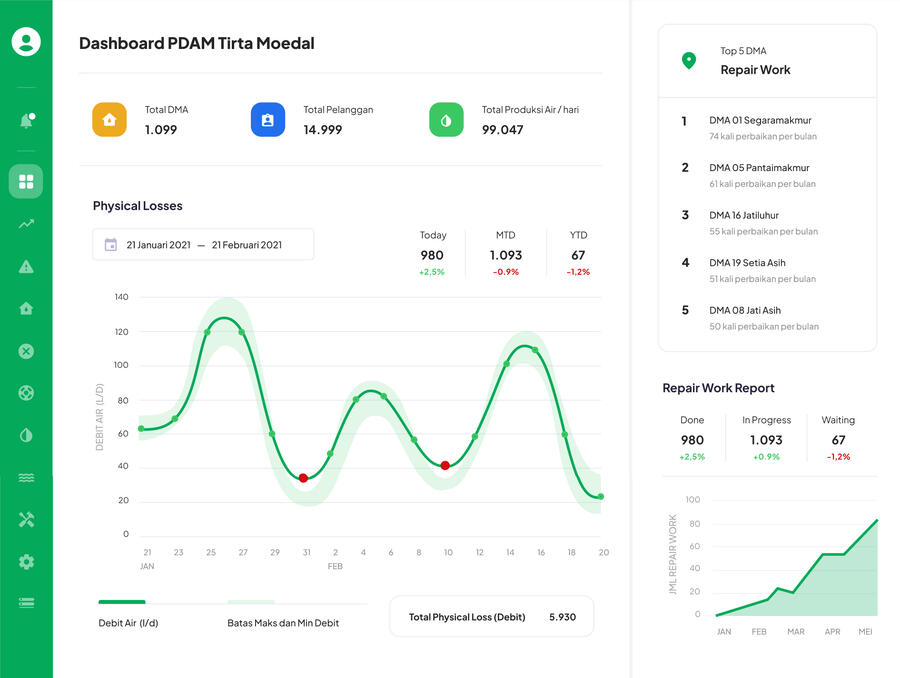900x678 pixels.
Task: Click the circled X icon in sidebar
Action: pos(26,351)
